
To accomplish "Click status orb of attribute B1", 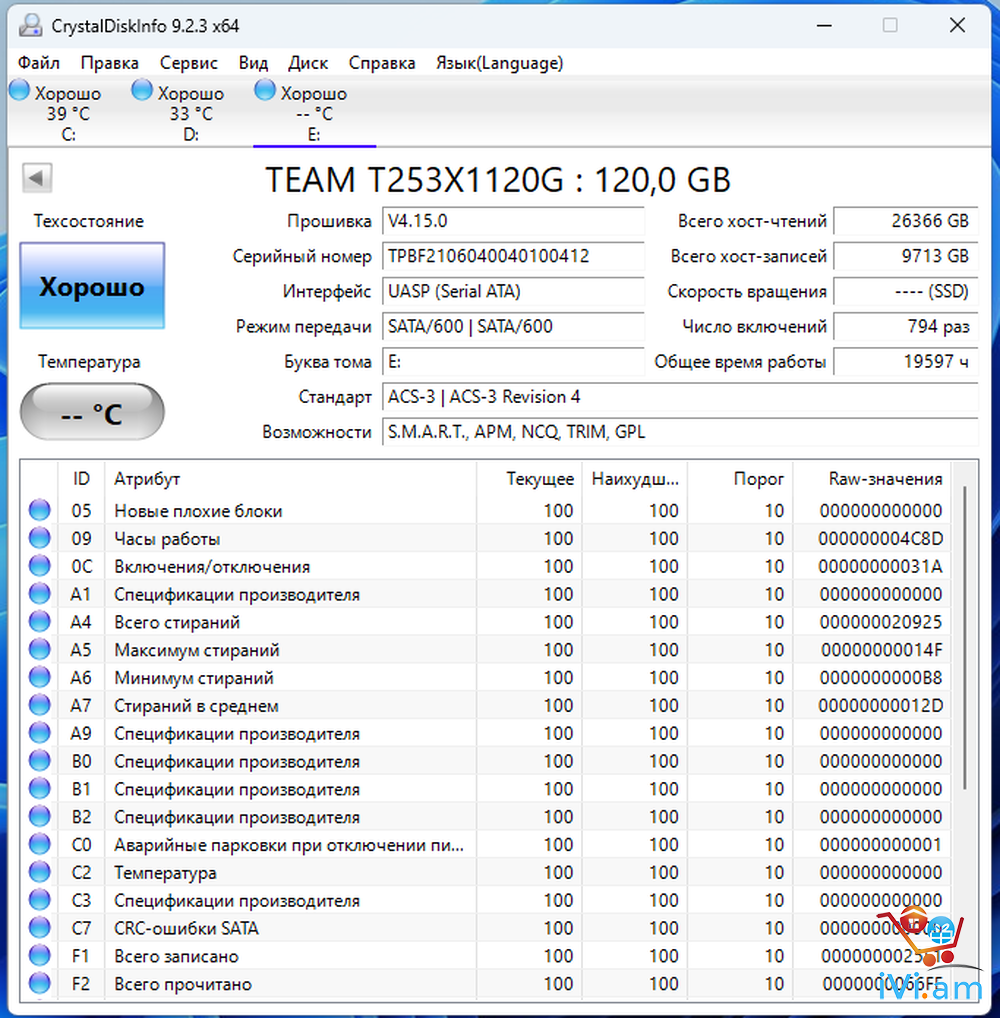I will (x=40, y=789).
